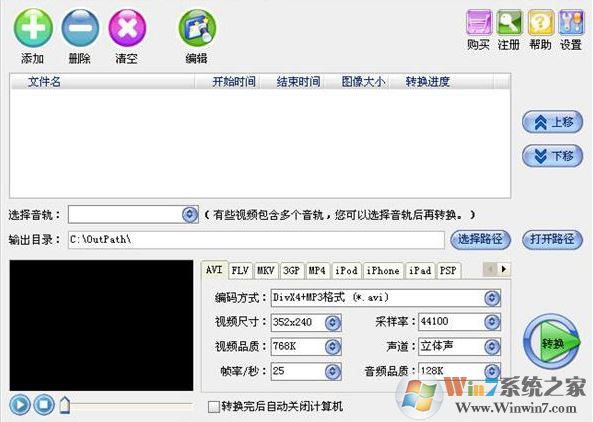The image size is (593, 422).
Task: Open the 注册 (register) key icon
Action: click(509, 23)
